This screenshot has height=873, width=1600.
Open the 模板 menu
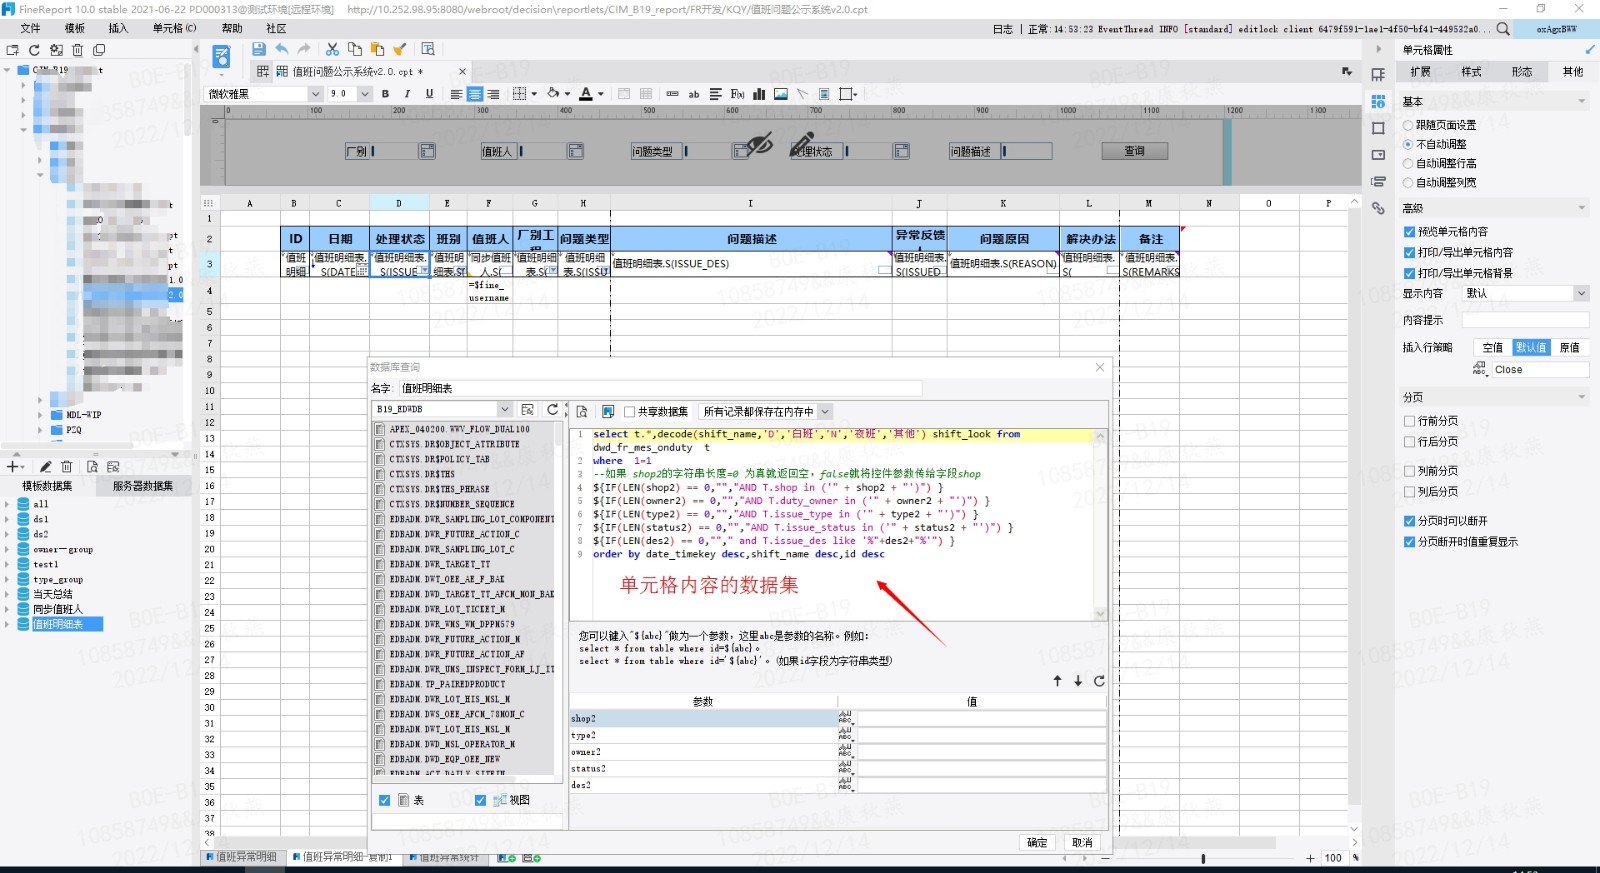click(75, 28)
